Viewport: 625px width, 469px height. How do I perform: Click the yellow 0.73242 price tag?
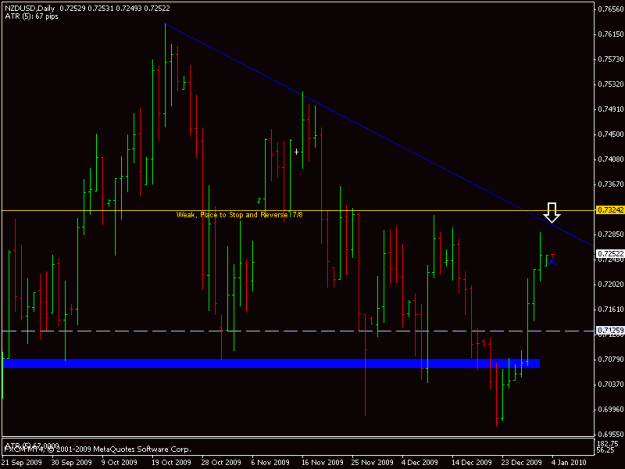(610, 210)
